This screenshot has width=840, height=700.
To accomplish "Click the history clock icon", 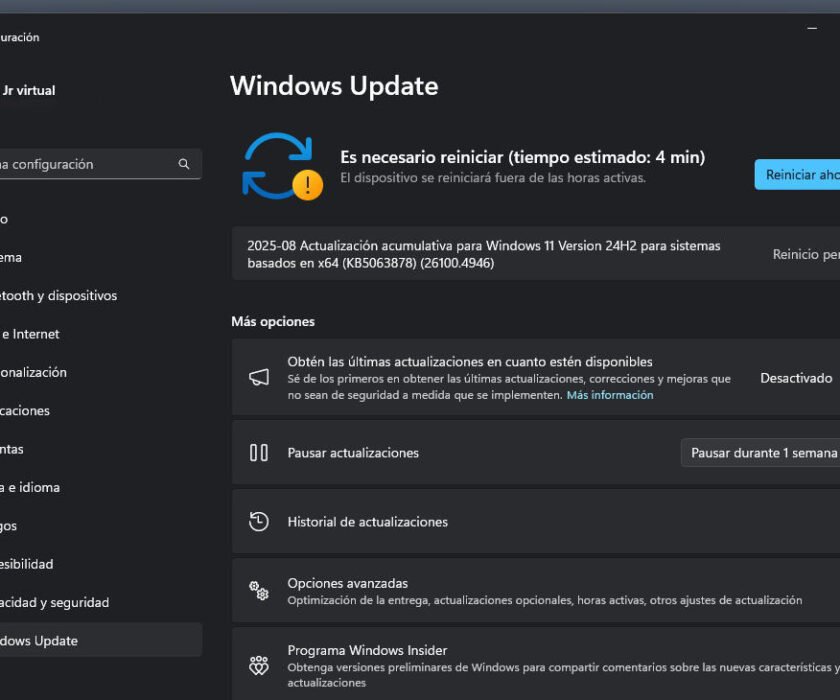I will (x=259, y=522).
